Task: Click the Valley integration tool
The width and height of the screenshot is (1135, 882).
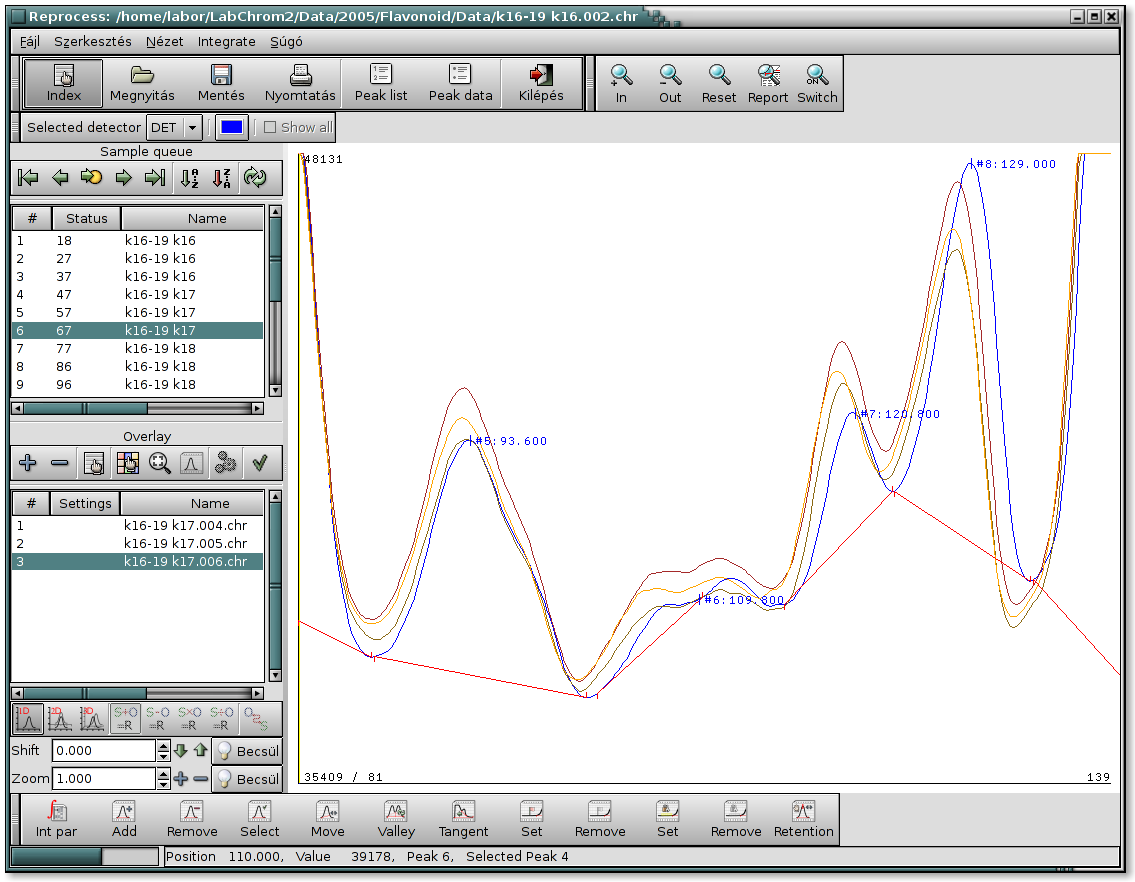Action: coord(396,818)
